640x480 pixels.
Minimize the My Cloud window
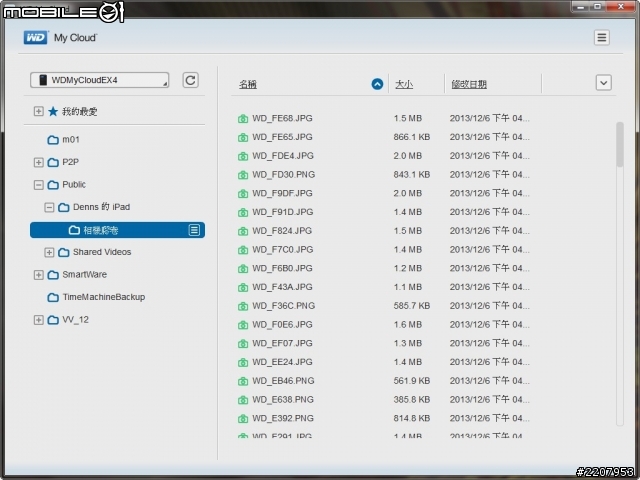[x=581, y=6]
